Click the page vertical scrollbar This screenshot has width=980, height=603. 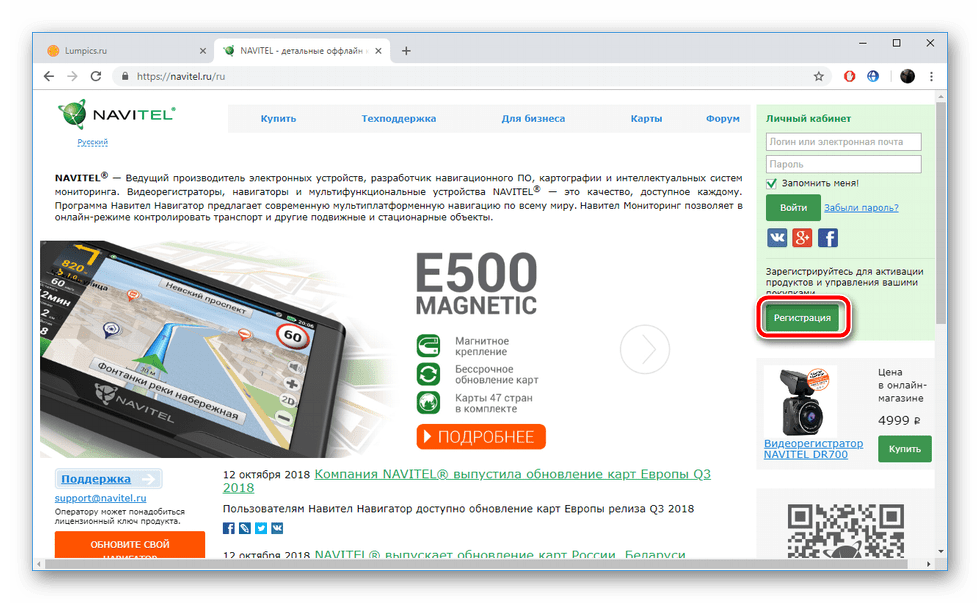[940, 220]
